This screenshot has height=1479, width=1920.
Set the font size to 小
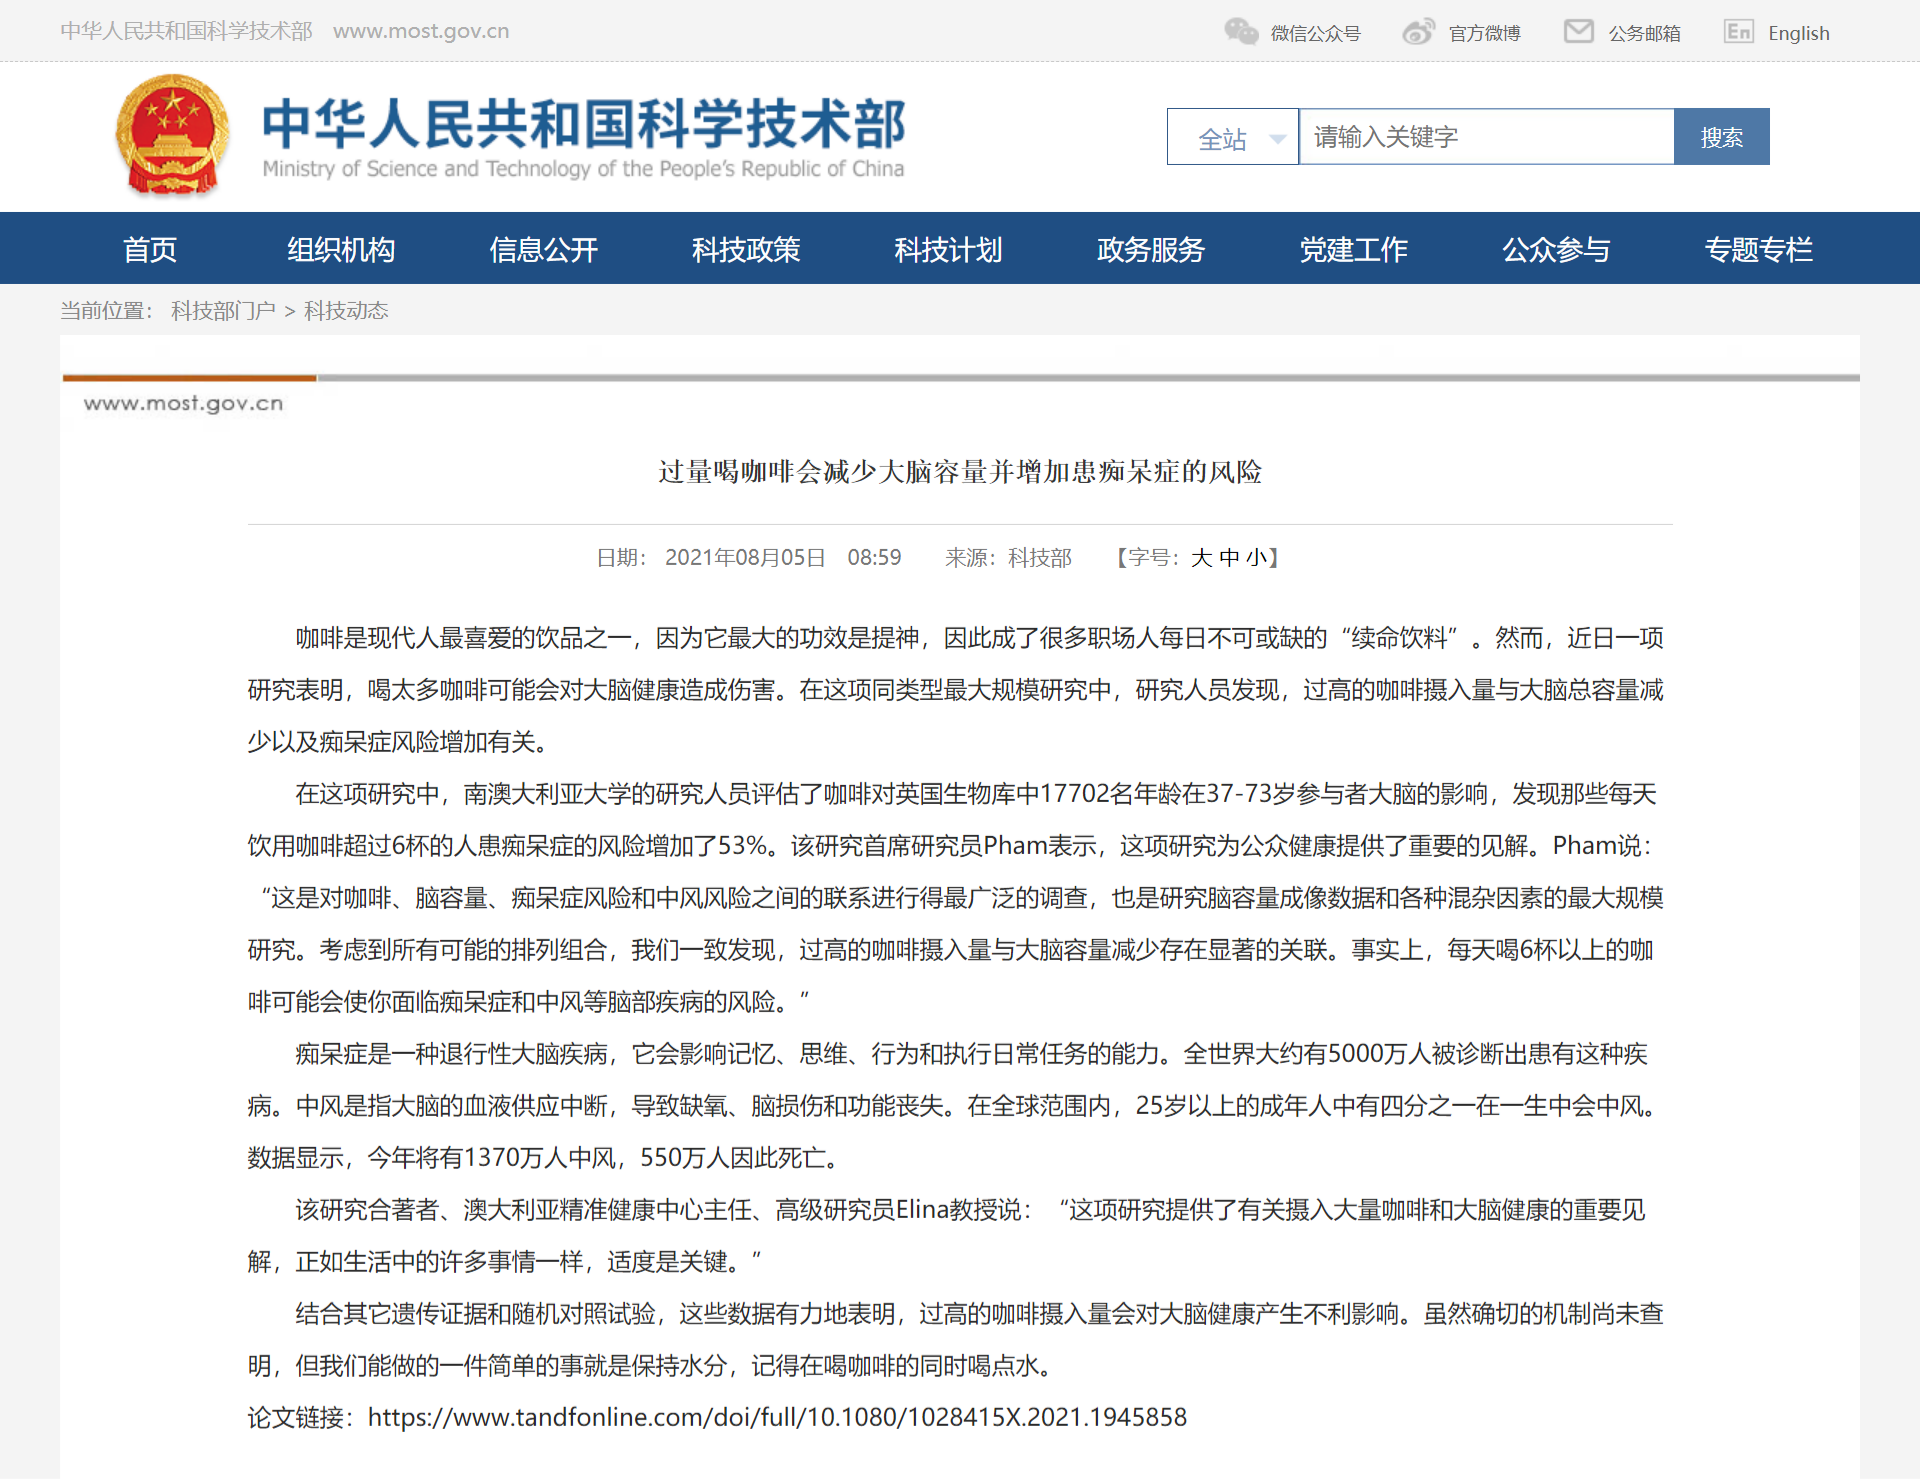[1256, 558]
